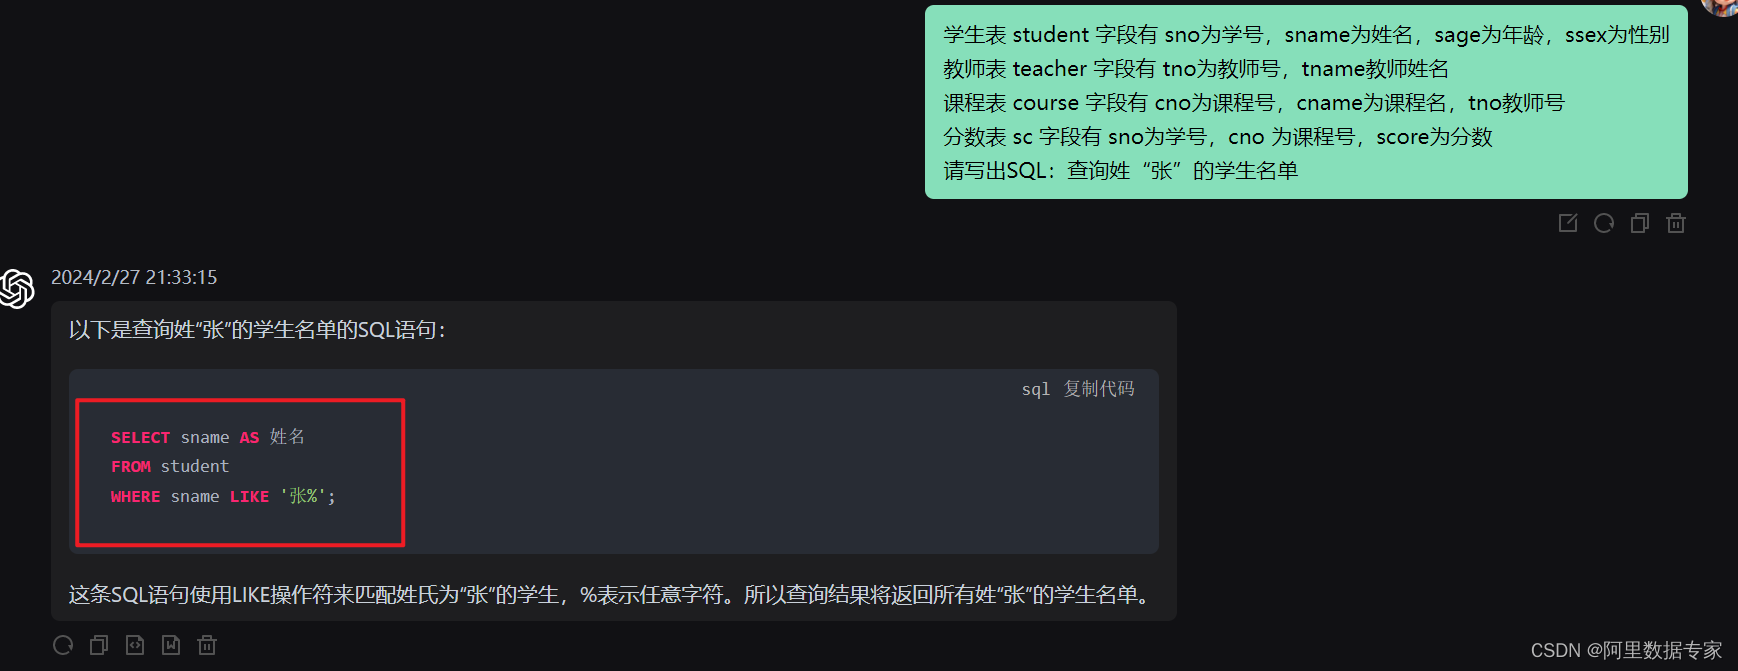
Task: Click the LIKE operator explanation paragraph
Action: tap(612, 595)
